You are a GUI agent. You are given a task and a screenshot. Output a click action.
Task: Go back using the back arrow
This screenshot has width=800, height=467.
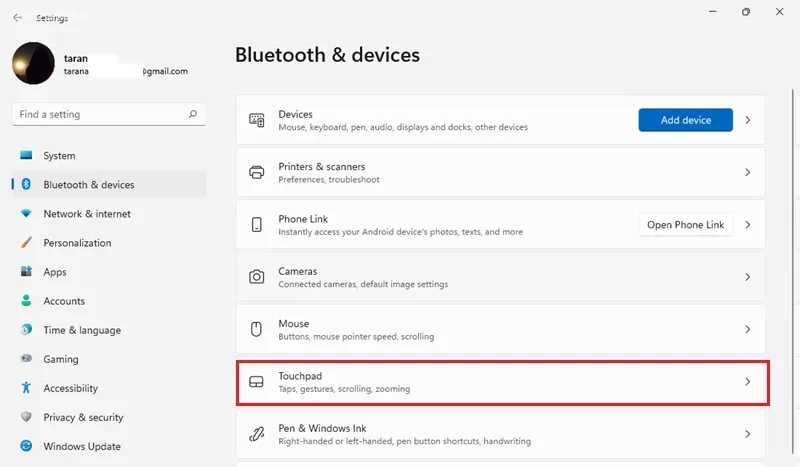(x=17, y=17)
